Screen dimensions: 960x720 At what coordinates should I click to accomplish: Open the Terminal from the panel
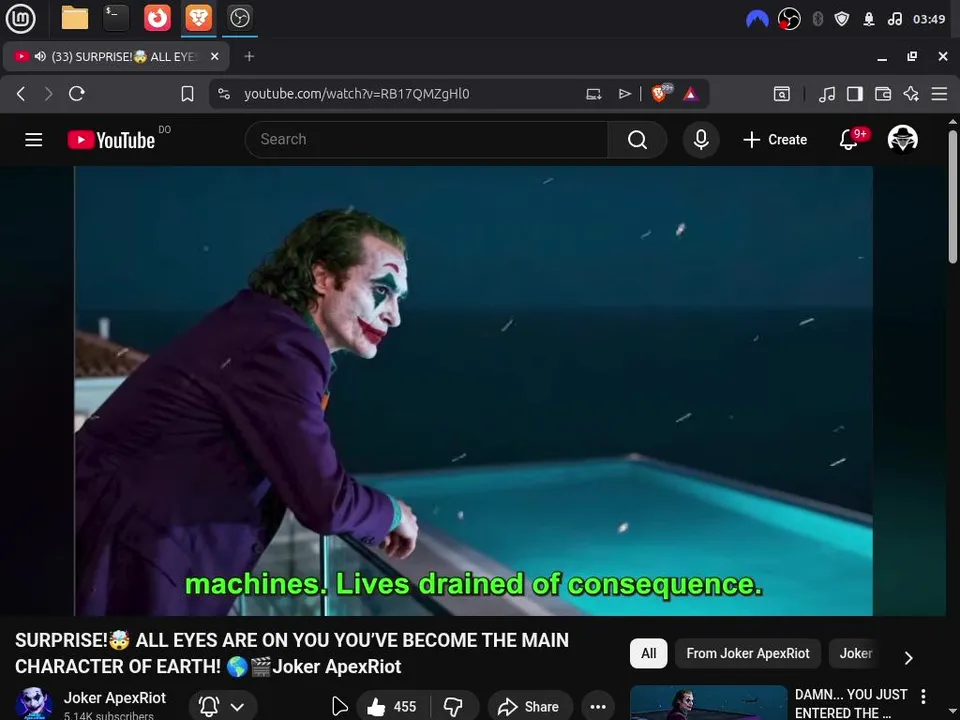(x=116, y=18)
